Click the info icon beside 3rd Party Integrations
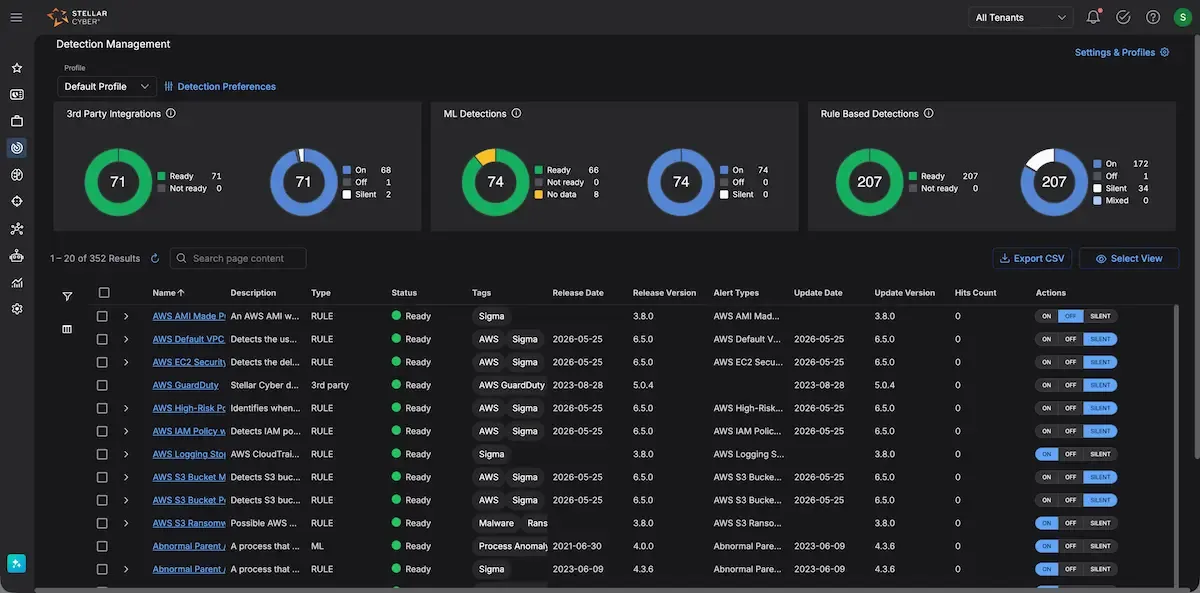Viewport: 1200px width, 593px height. point(171,113)
